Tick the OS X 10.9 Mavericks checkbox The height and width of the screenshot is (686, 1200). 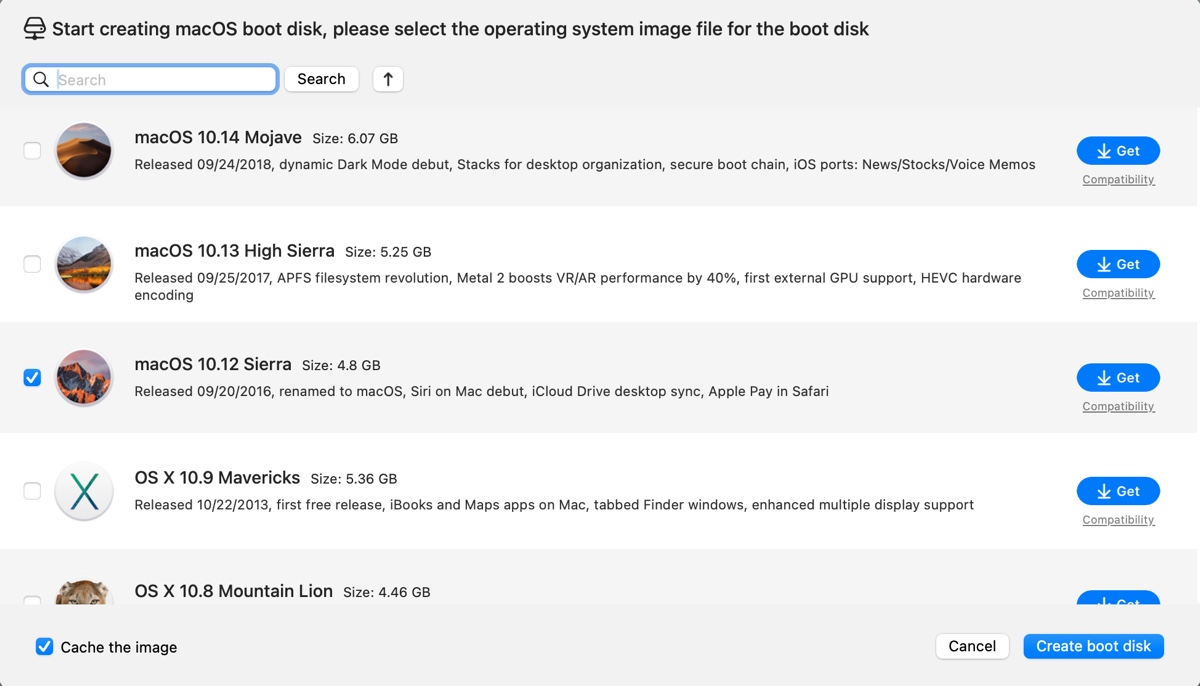(x=32, y=491)
